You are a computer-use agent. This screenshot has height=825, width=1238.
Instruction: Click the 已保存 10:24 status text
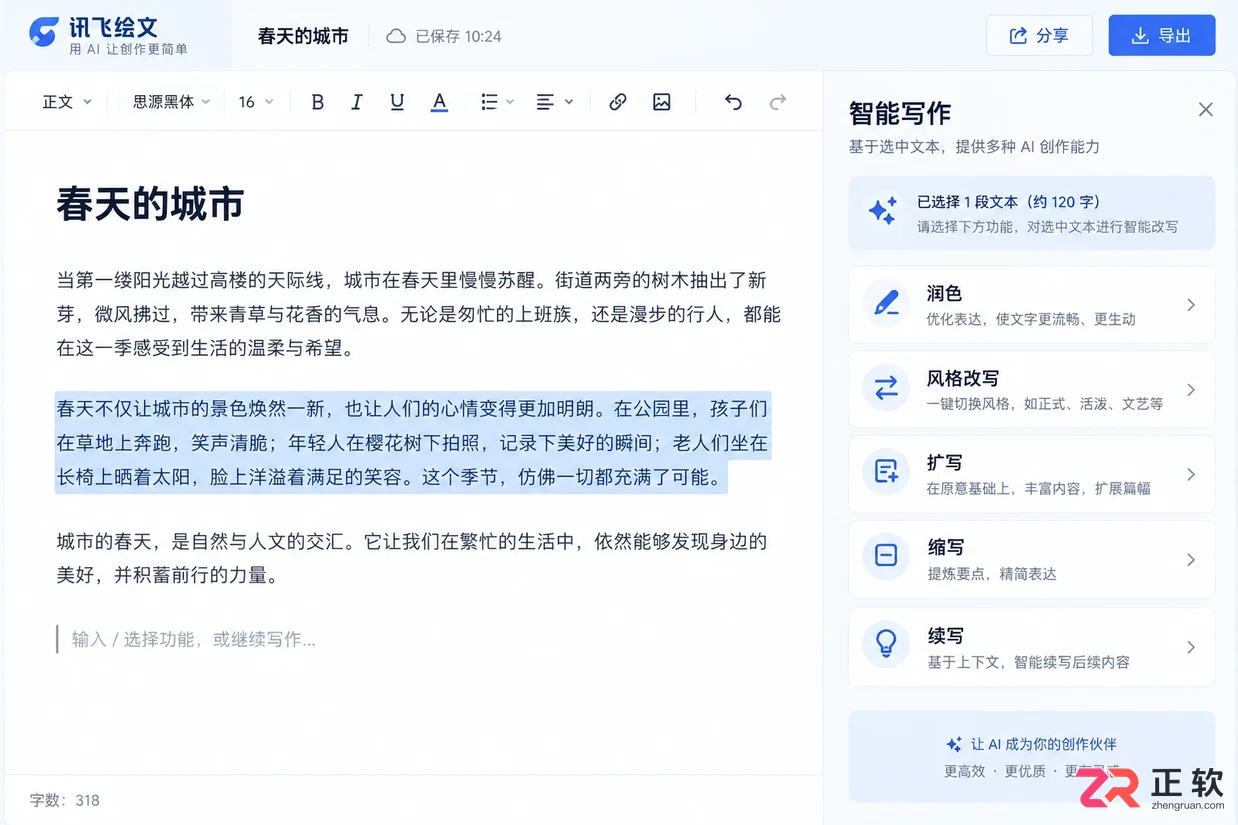point(458,36)
